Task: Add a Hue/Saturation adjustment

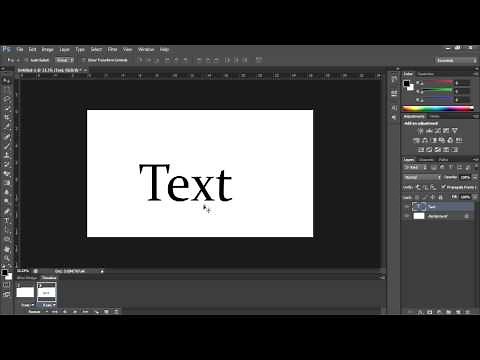Action: [417, 140]
